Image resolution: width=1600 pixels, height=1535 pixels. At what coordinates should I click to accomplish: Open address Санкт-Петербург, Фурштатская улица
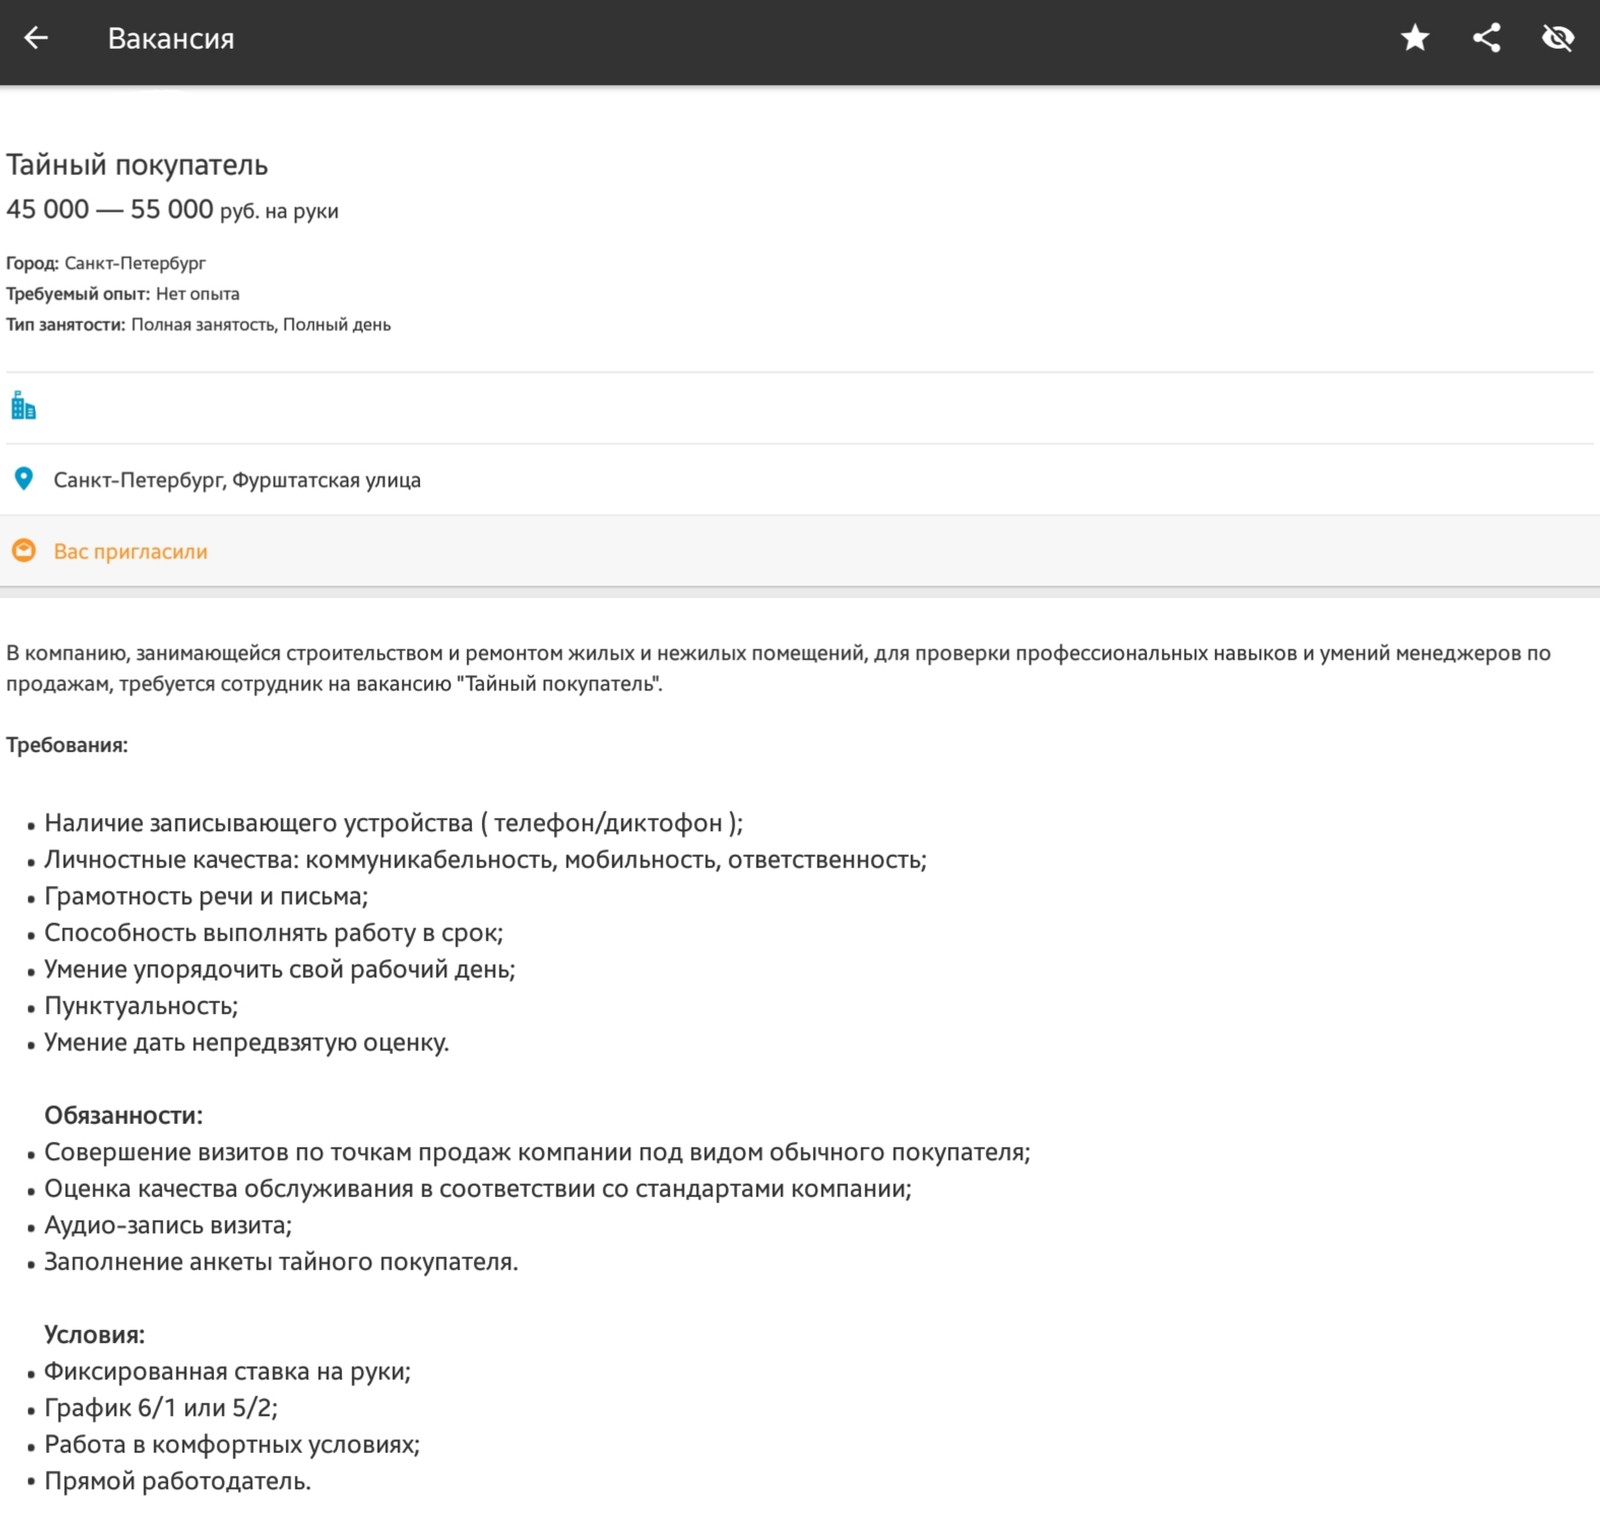tap(237, 480)
